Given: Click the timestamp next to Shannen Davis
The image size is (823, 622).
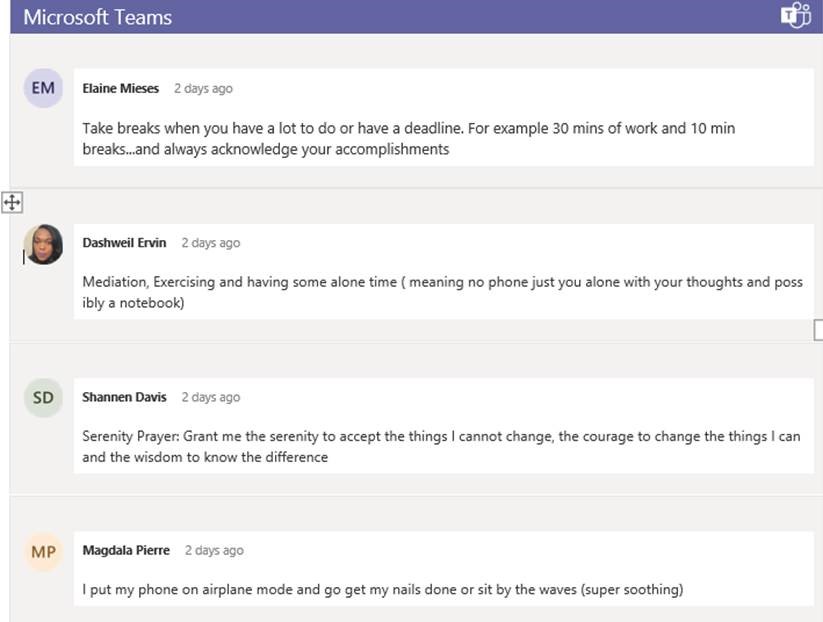Looking at the screenshot, I should pyautogui.click(x=210, y=397).
